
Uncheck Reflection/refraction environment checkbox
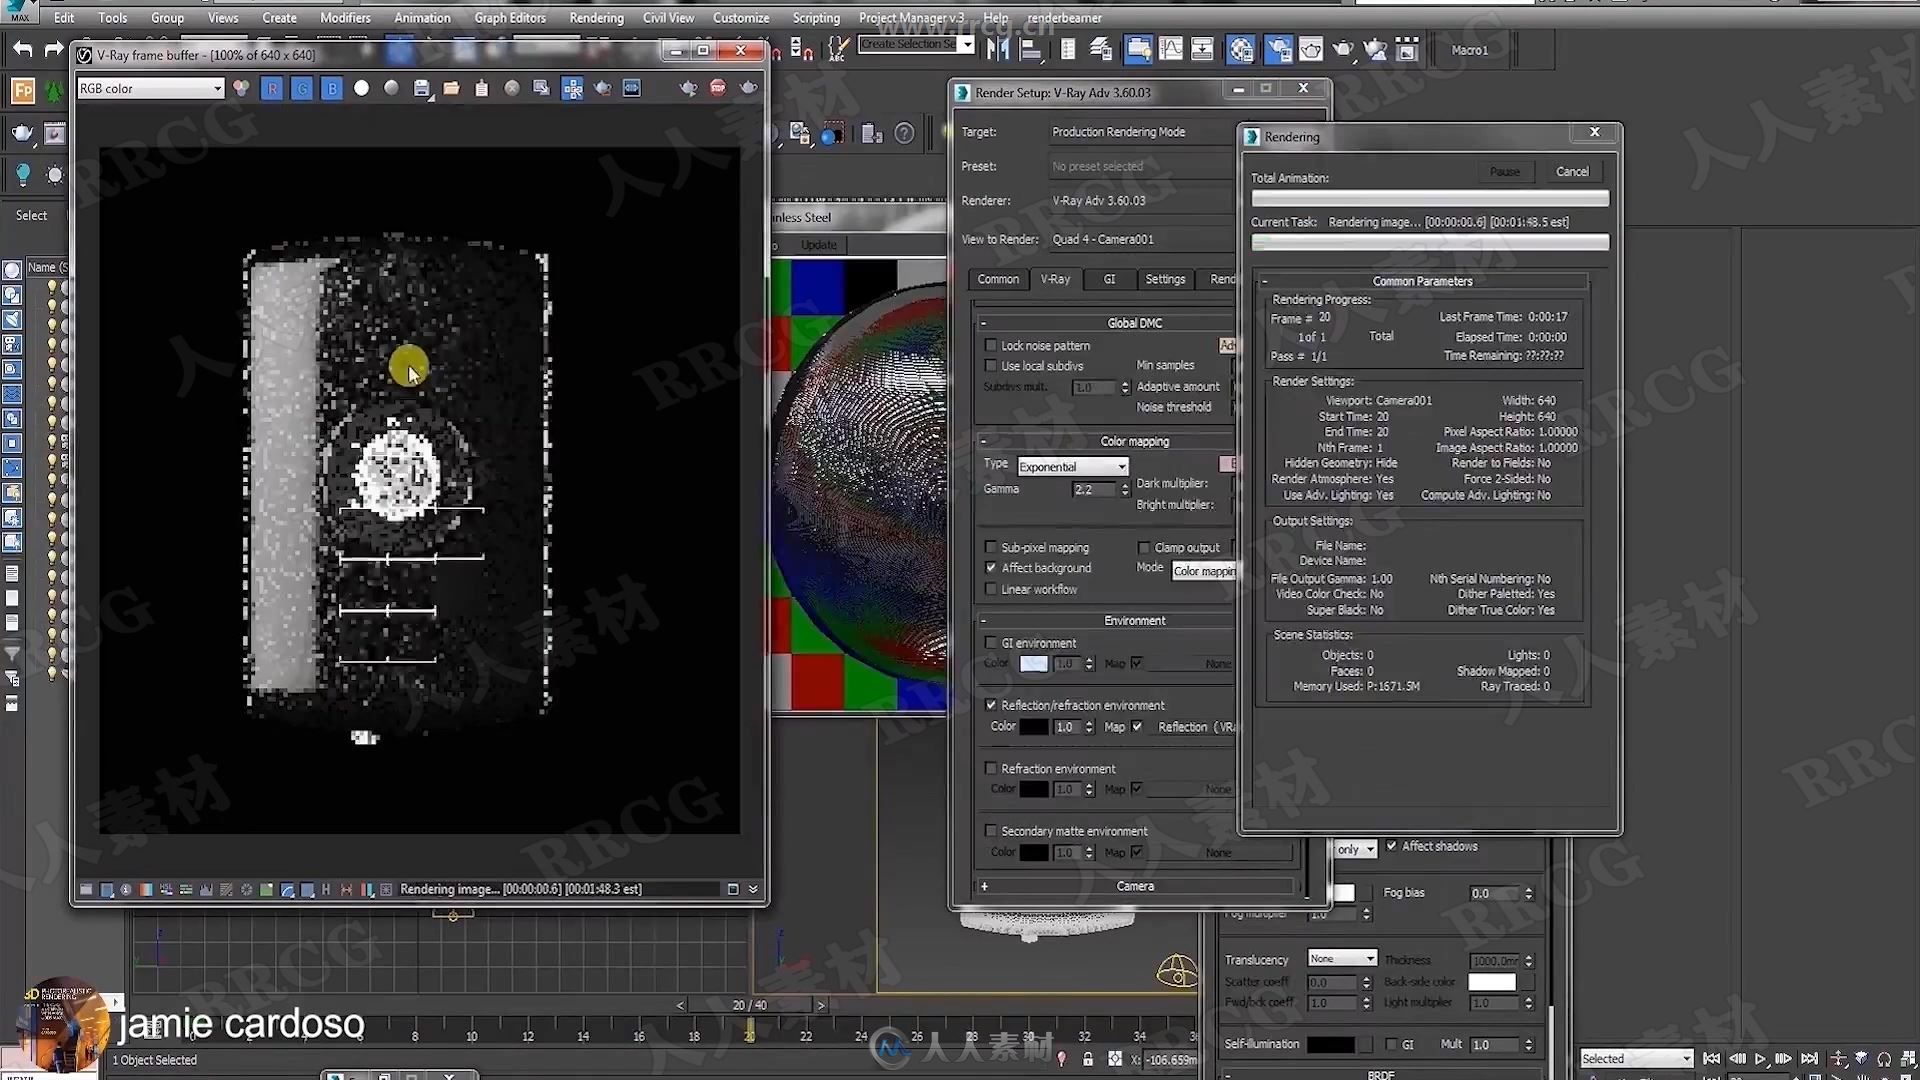pyautogui.click(x=991, y=705)
